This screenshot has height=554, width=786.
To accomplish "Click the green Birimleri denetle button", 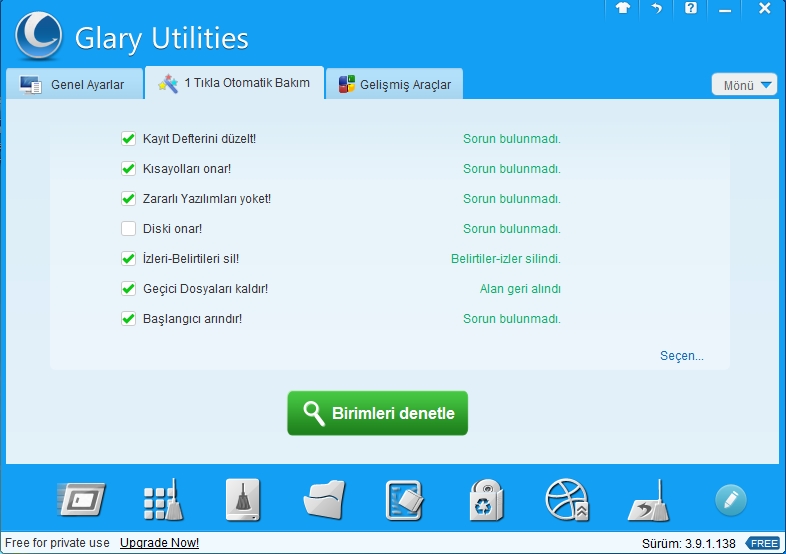I will point(377,413).
